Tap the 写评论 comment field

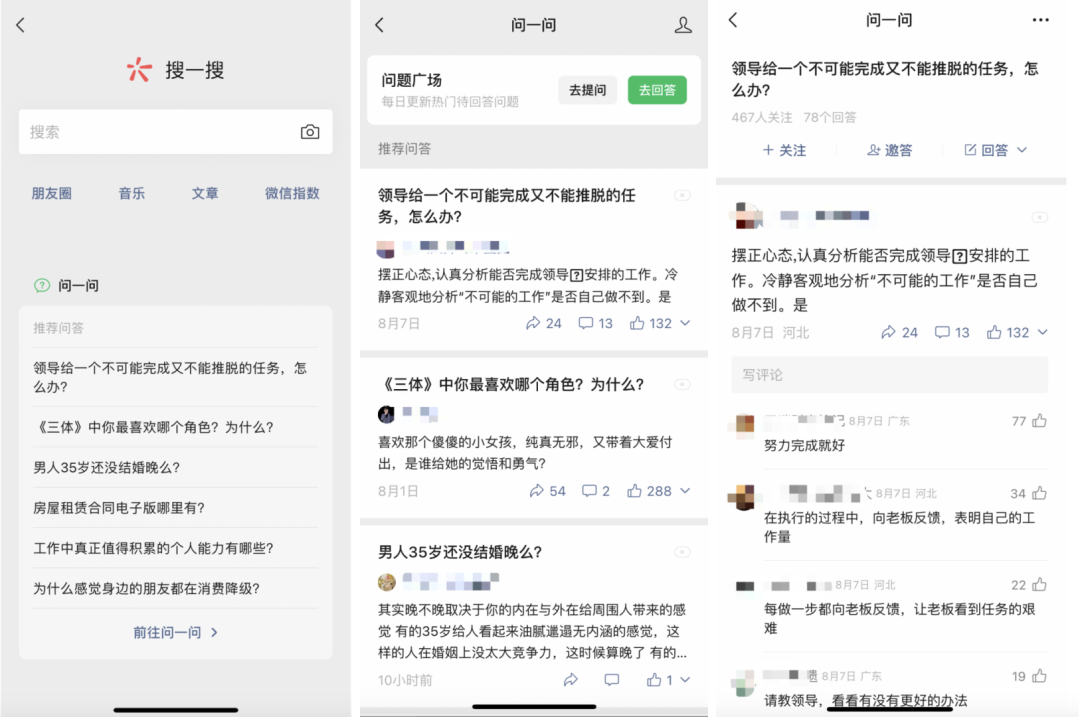[889, 375]
